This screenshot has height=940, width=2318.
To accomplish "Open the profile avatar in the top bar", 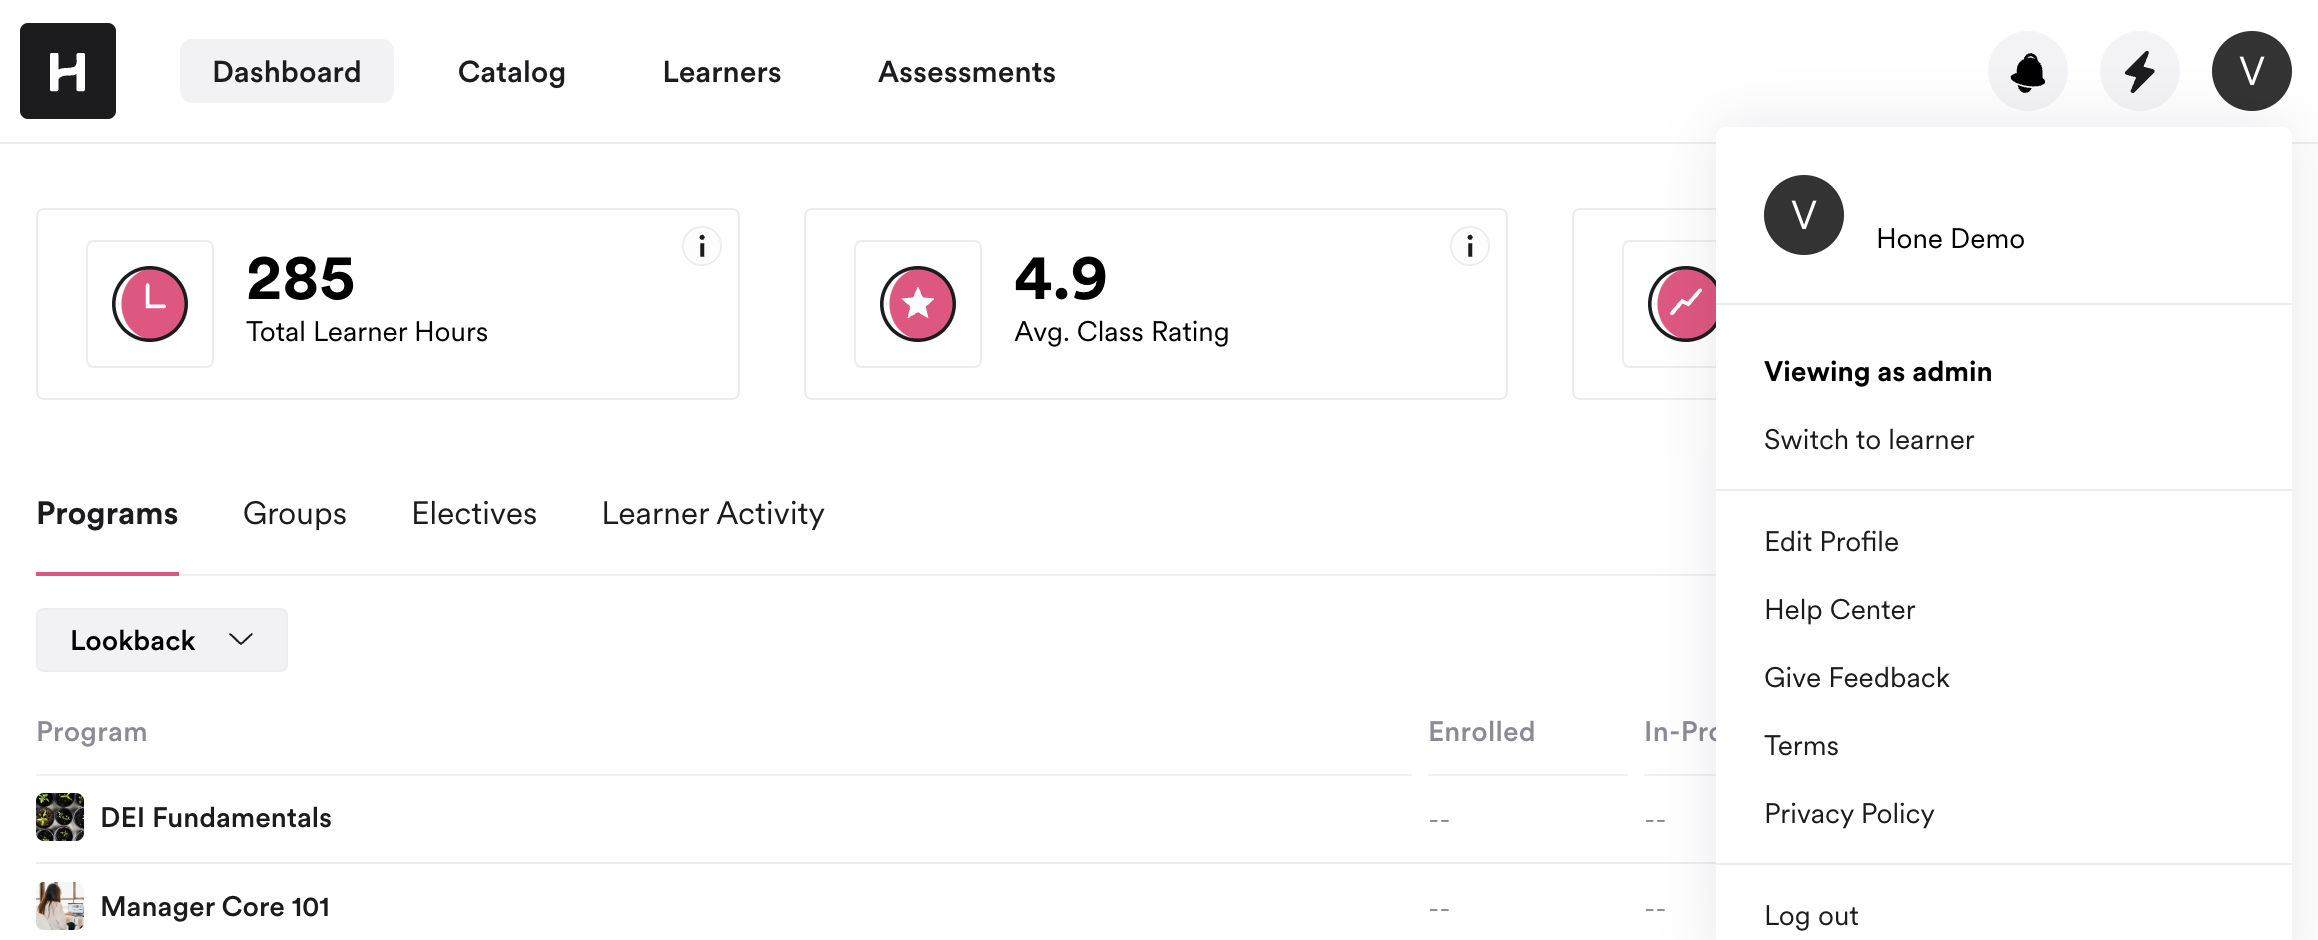I will [x=2252, y=71].
